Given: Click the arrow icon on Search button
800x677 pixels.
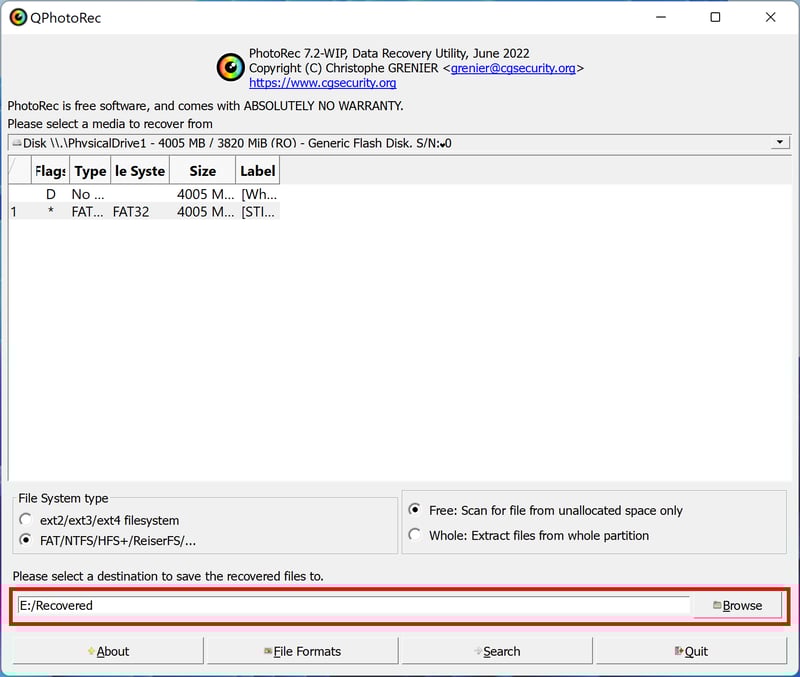Looking at the screenshot, I should [x=477, y=652].
